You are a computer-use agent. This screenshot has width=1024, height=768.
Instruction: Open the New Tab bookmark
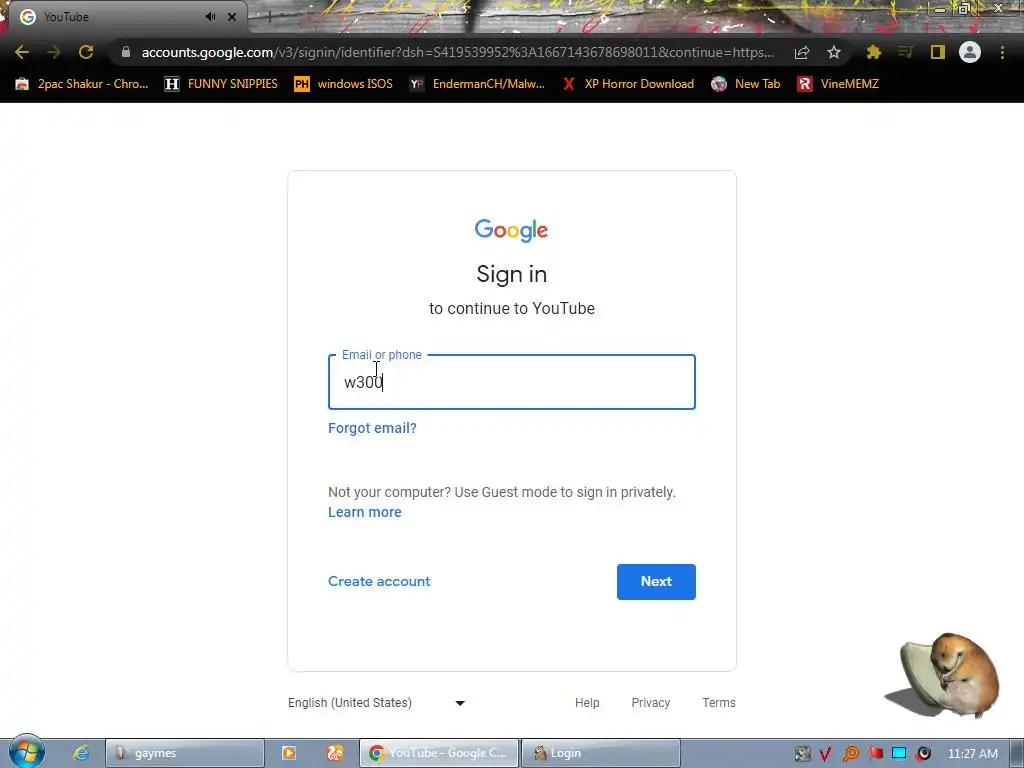click(x=746, y=84)
